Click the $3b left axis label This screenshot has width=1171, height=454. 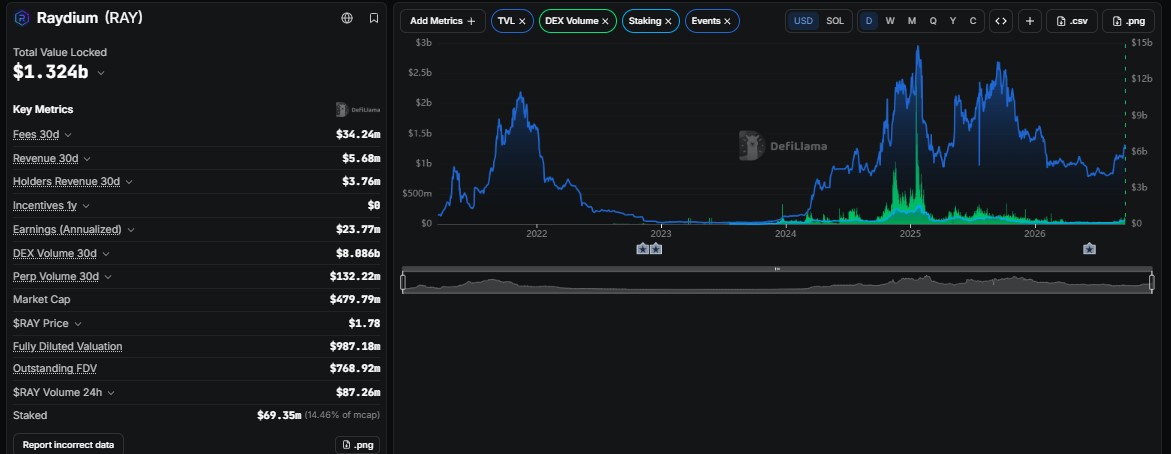(x=423, y=43)
